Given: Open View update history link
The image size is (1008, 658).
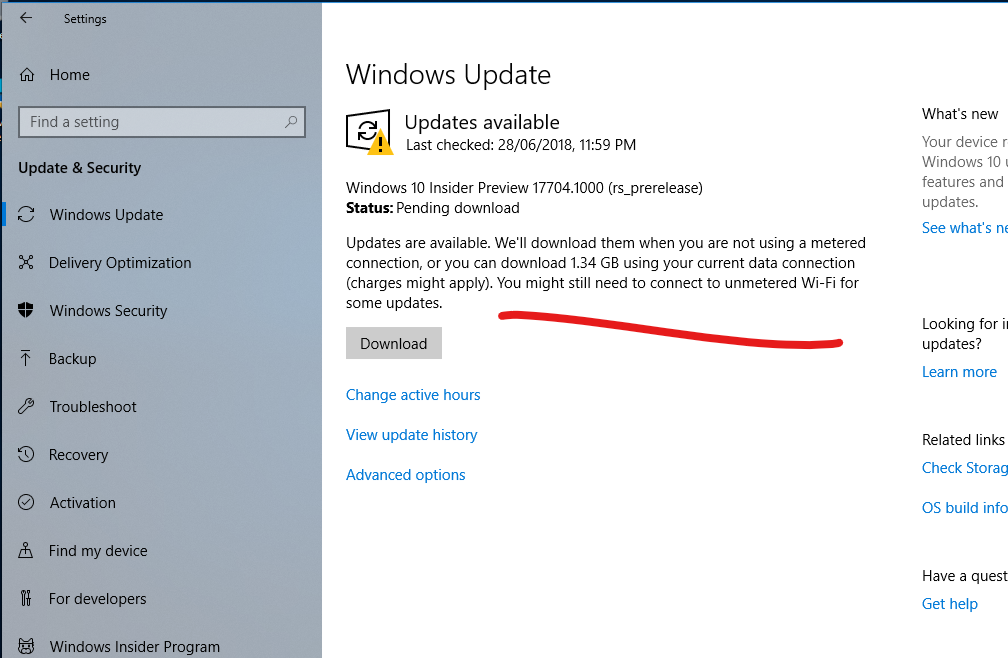Looking at the screenshot, I should [411, 434].
